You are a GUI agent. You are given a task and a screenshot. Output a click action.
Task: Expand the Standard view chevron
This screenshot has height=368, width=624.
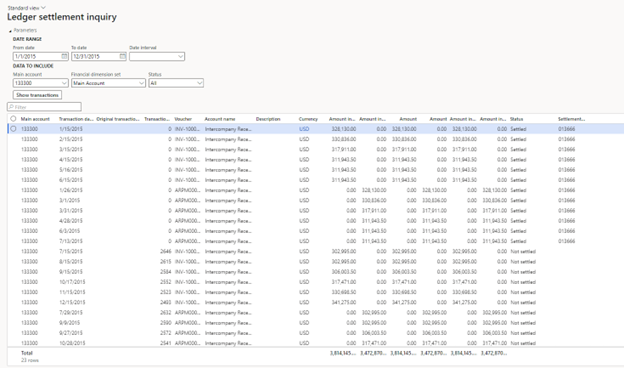click(43, 8)
